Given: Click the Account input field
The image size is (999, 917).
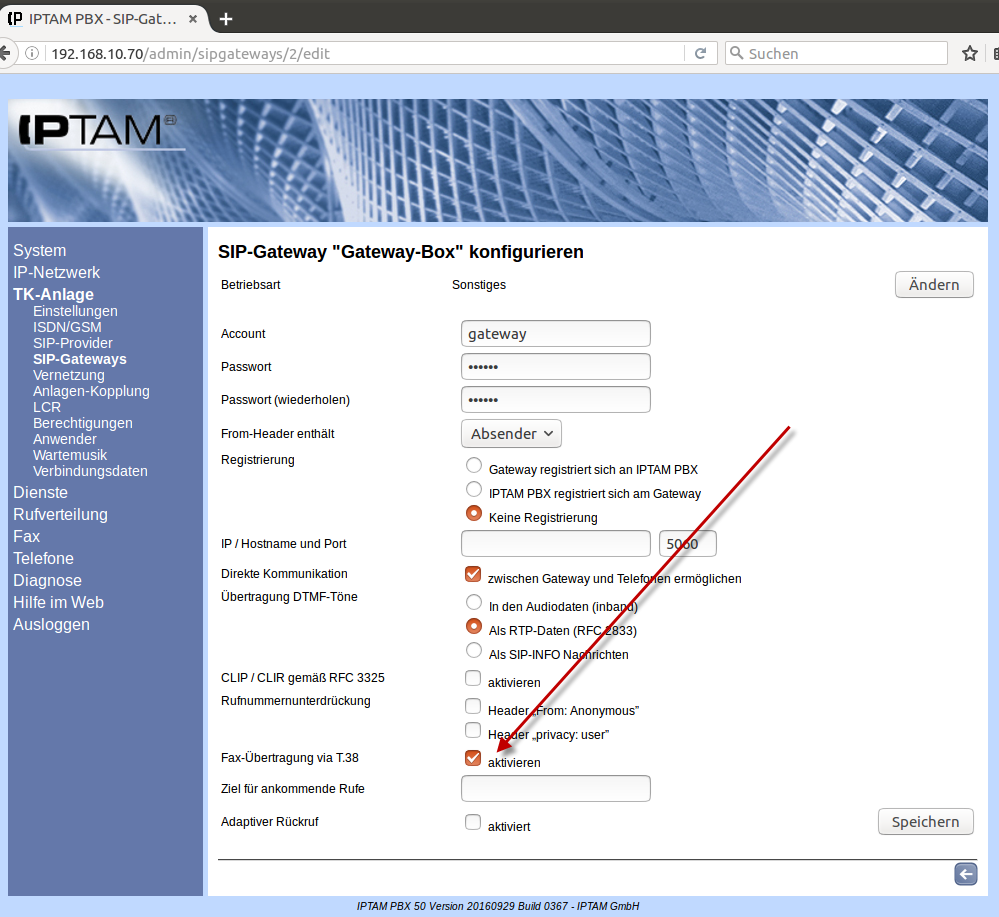Looking at the screenshot, I should pyautogui.click(x=555, y=334).
